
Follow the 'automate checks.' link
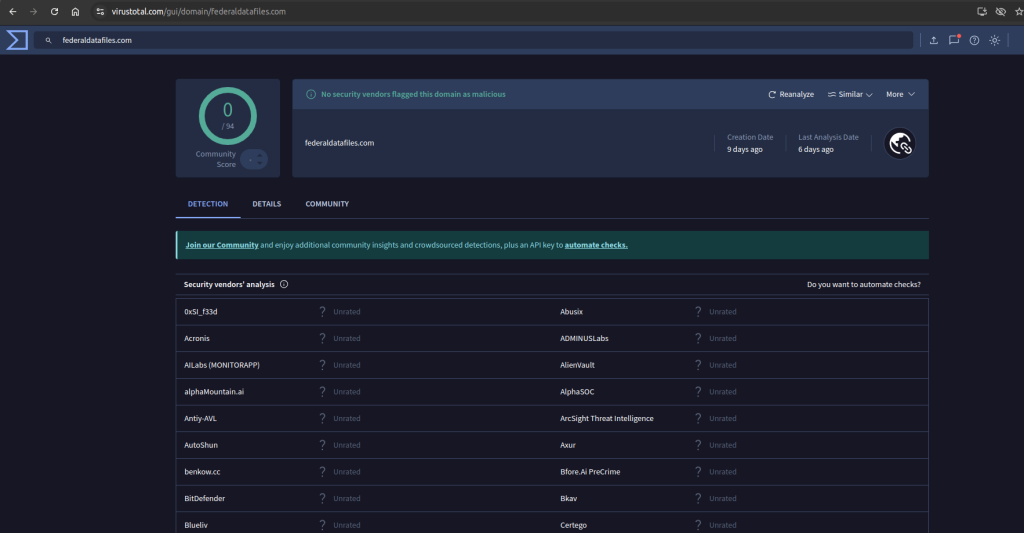(596, 245)
